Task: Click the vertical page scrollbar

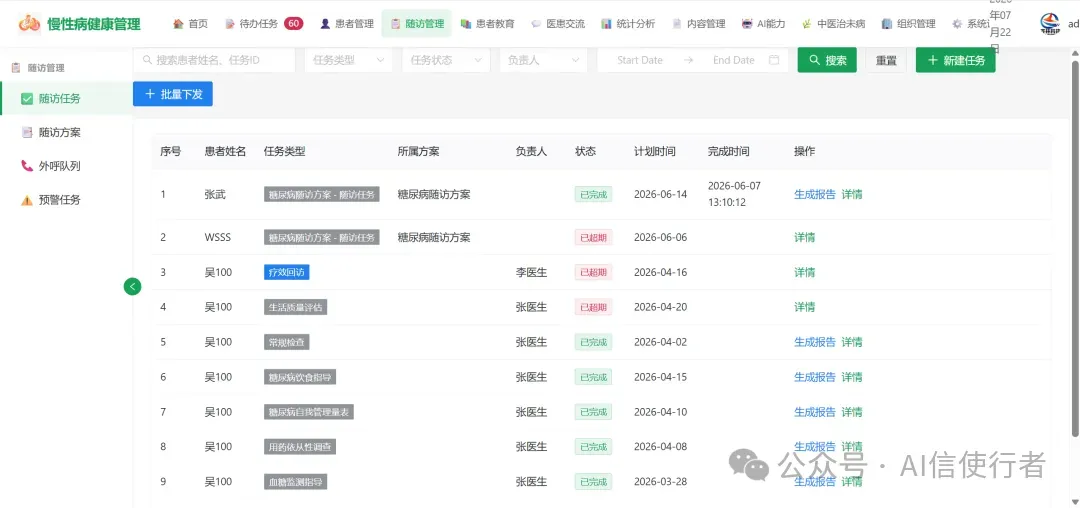Action: coord(1075,248)
